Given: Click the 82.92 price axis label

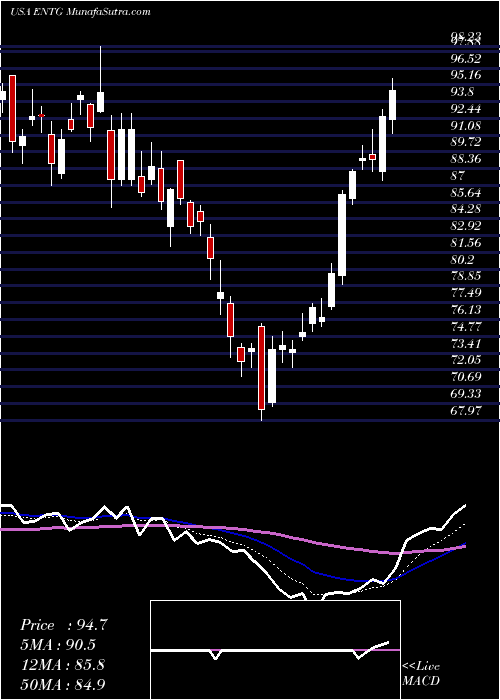Looking at the screenshot, I should [467, 226].
